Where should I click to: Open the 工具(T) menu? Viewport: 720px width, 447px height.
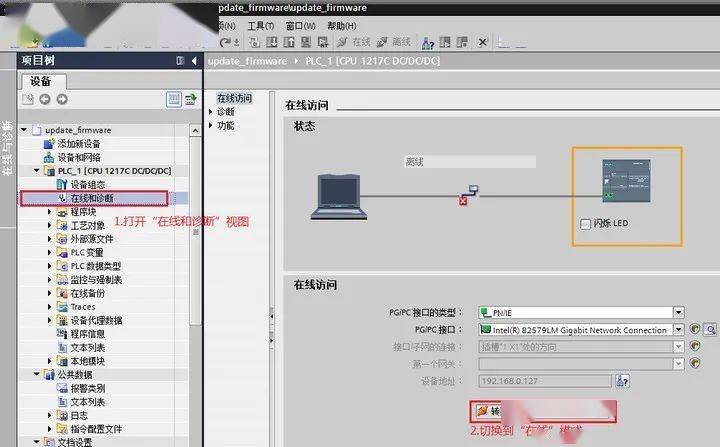(x=260, y=25)
